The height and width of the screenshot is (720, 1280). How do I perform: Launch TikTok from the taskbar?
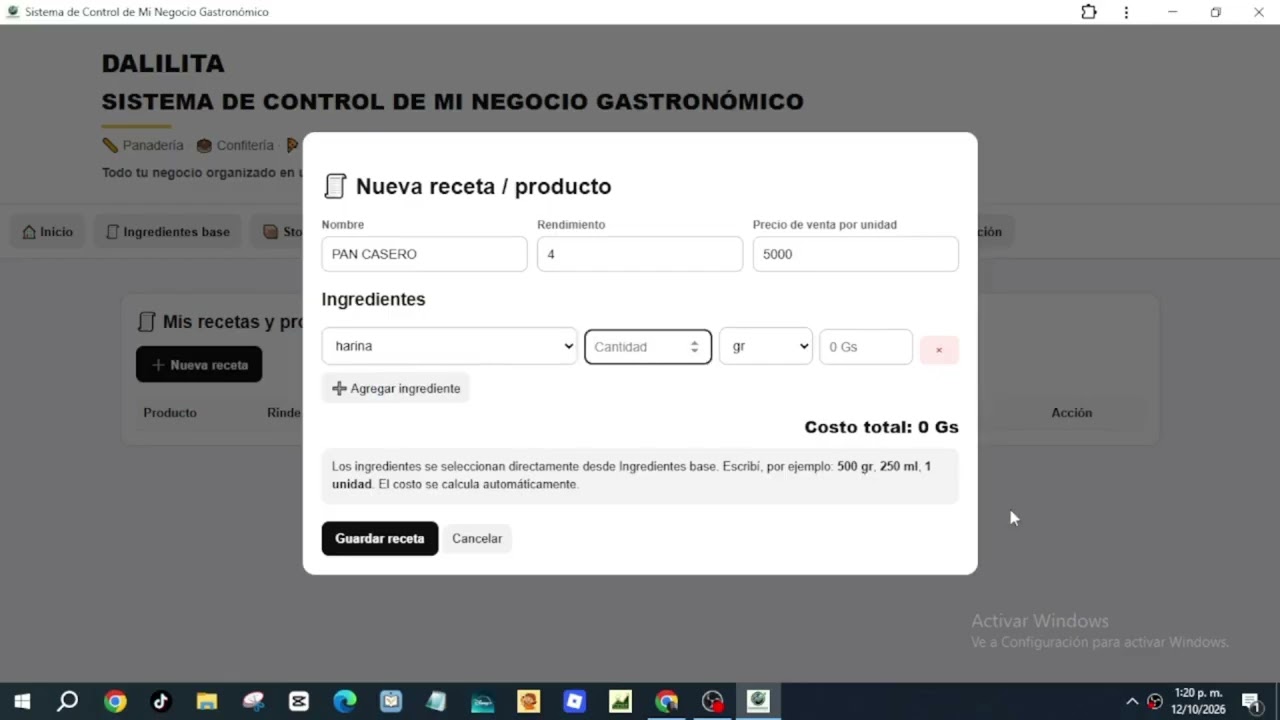[160, 701]
